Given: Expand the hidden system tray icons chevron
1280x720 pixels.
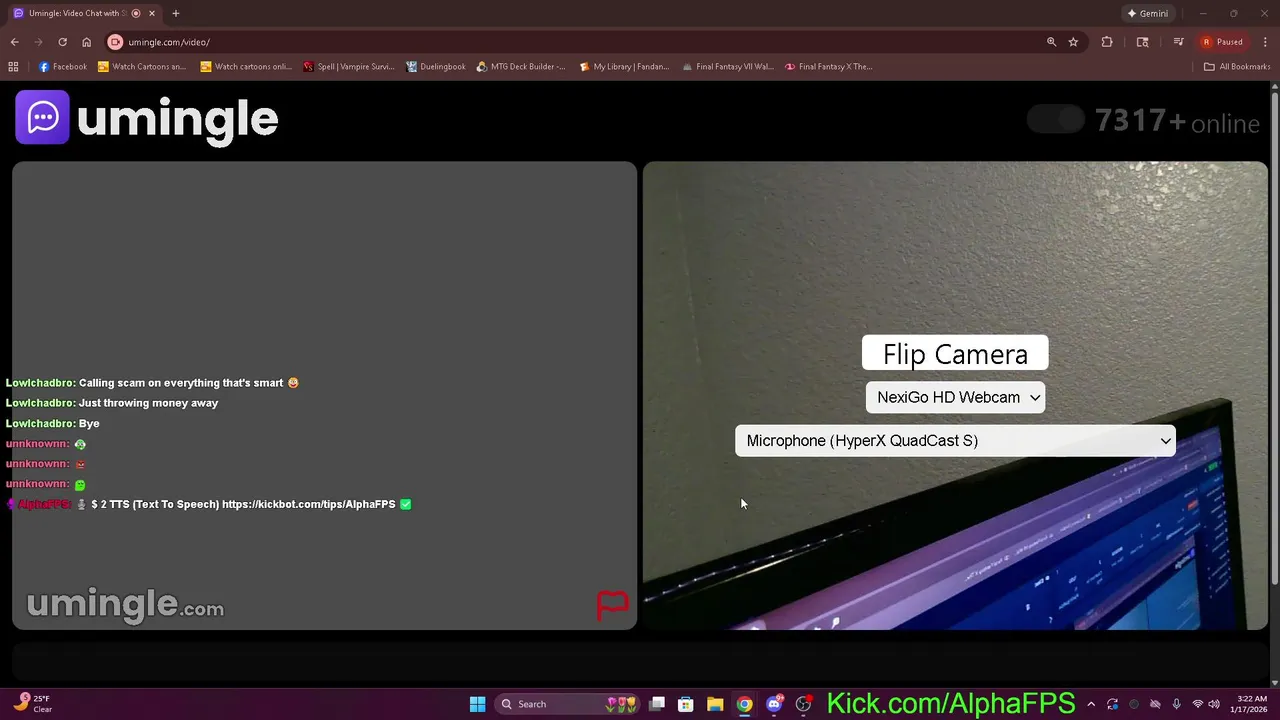Looking at the screenshot, I should click(1091, 704).
